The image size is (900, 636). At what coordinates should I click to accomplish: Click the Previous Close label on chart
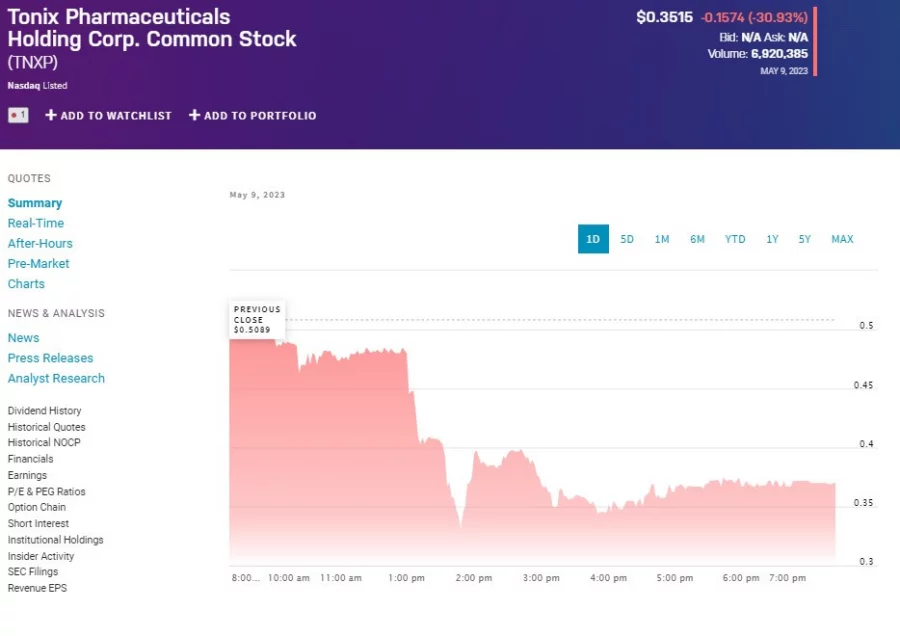click(x=257, y=319)
